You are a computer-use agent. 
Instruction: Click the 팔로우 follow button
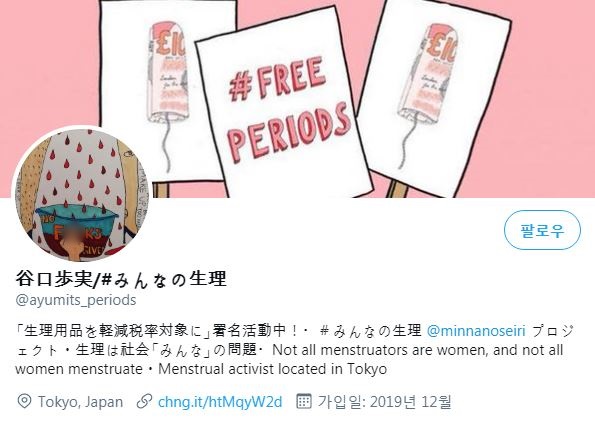click(542, 230)
